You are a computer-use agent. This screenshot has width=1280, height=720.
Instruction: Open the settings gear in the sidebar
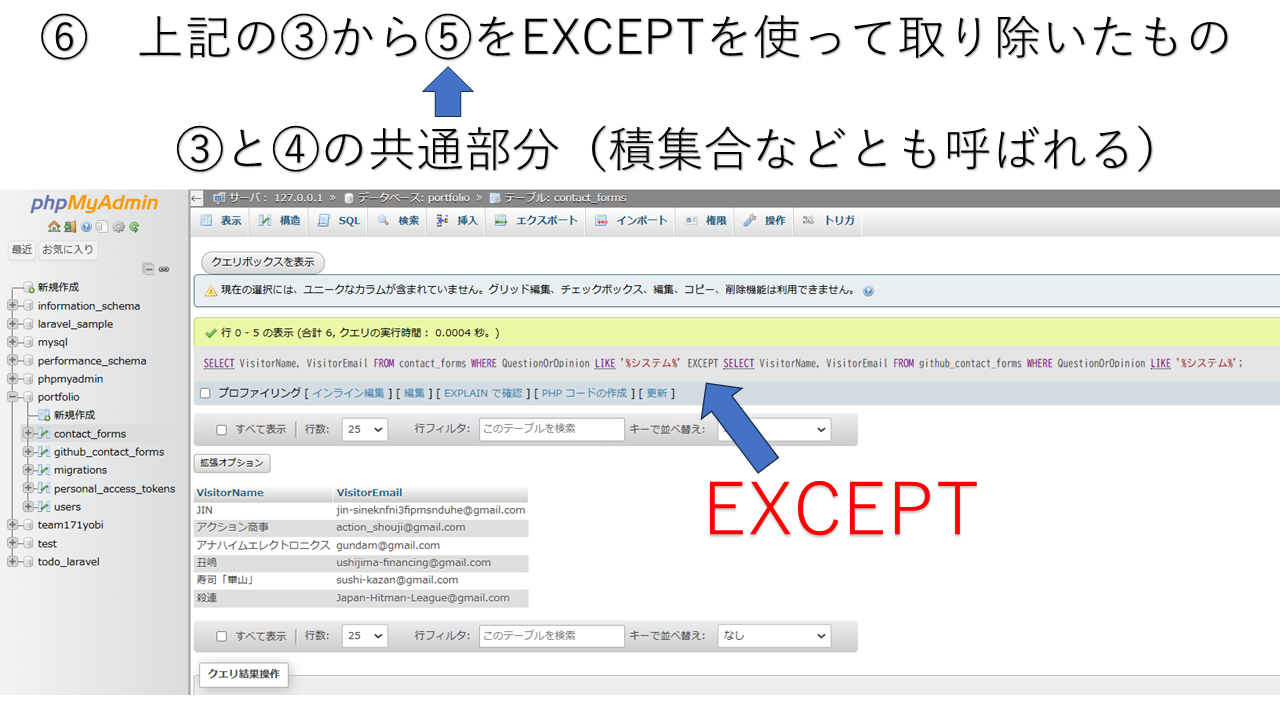[x=118, y=226]
